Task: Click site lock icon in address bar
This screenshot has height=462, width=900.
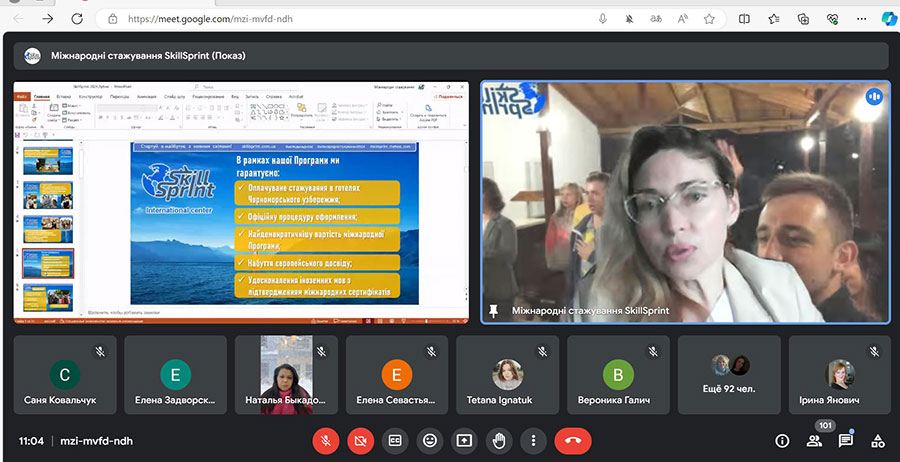Action: (x=113, y=18)
